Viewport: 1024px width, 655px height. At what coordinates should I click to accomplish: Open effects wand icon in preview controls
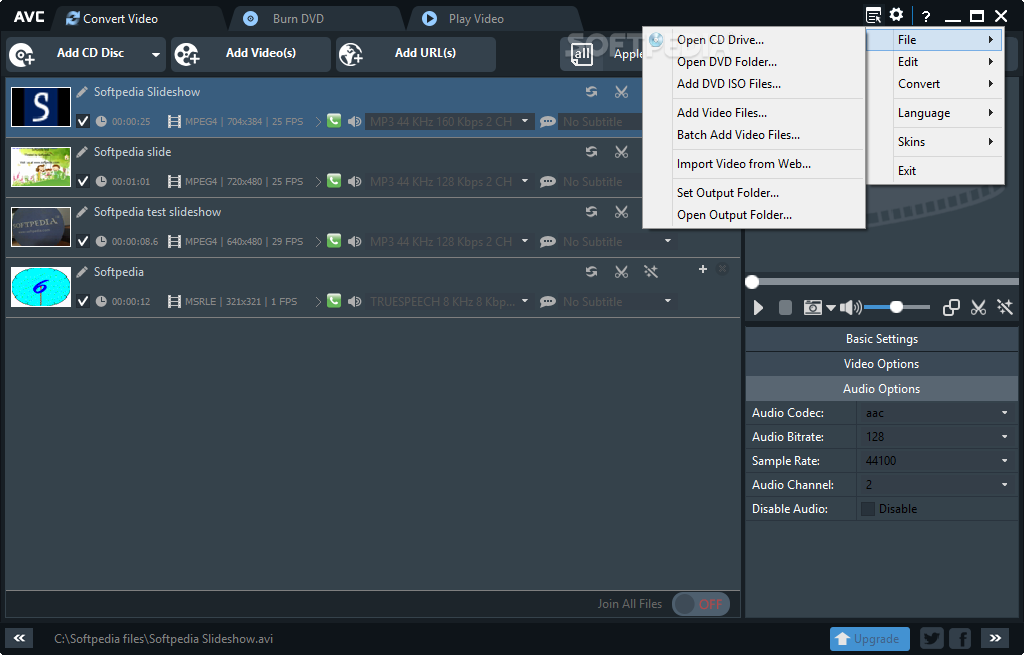(x=1005, y=308)
